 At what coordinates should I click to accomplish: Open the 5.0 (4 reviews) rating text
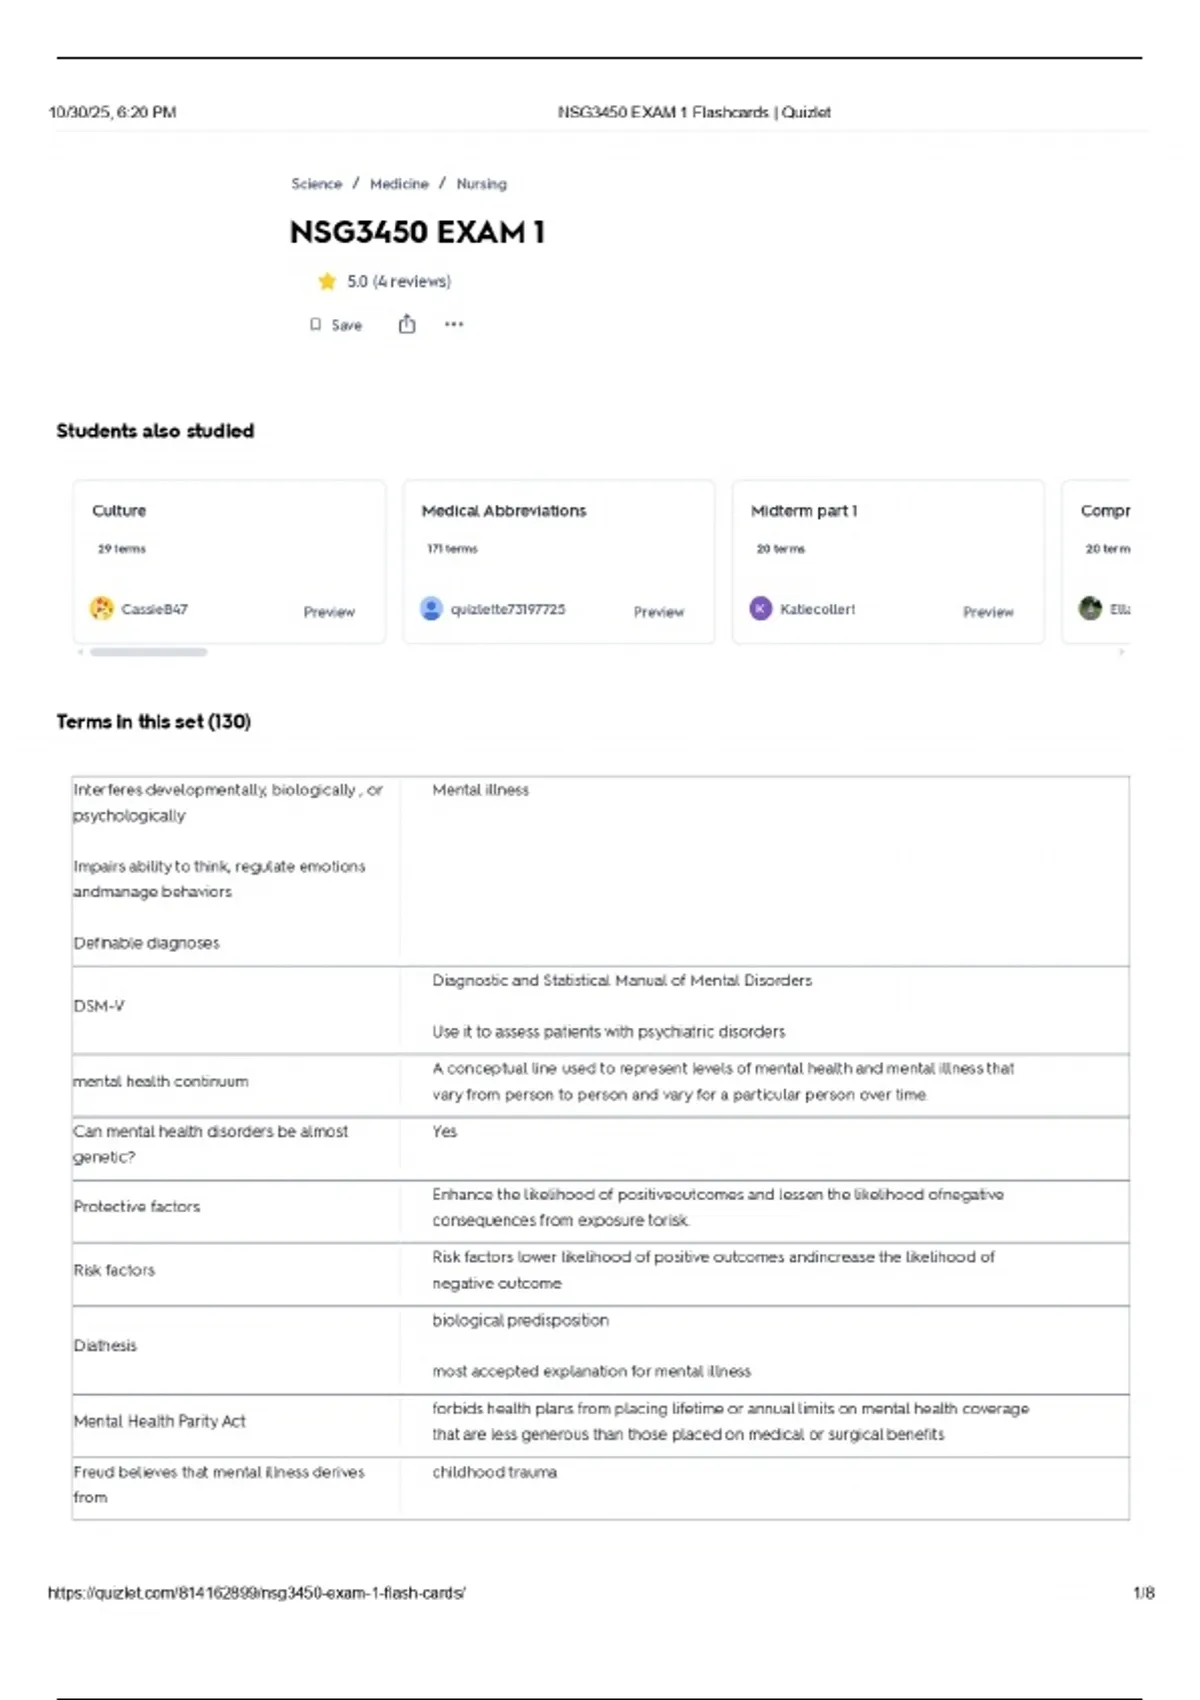(399, 282)
